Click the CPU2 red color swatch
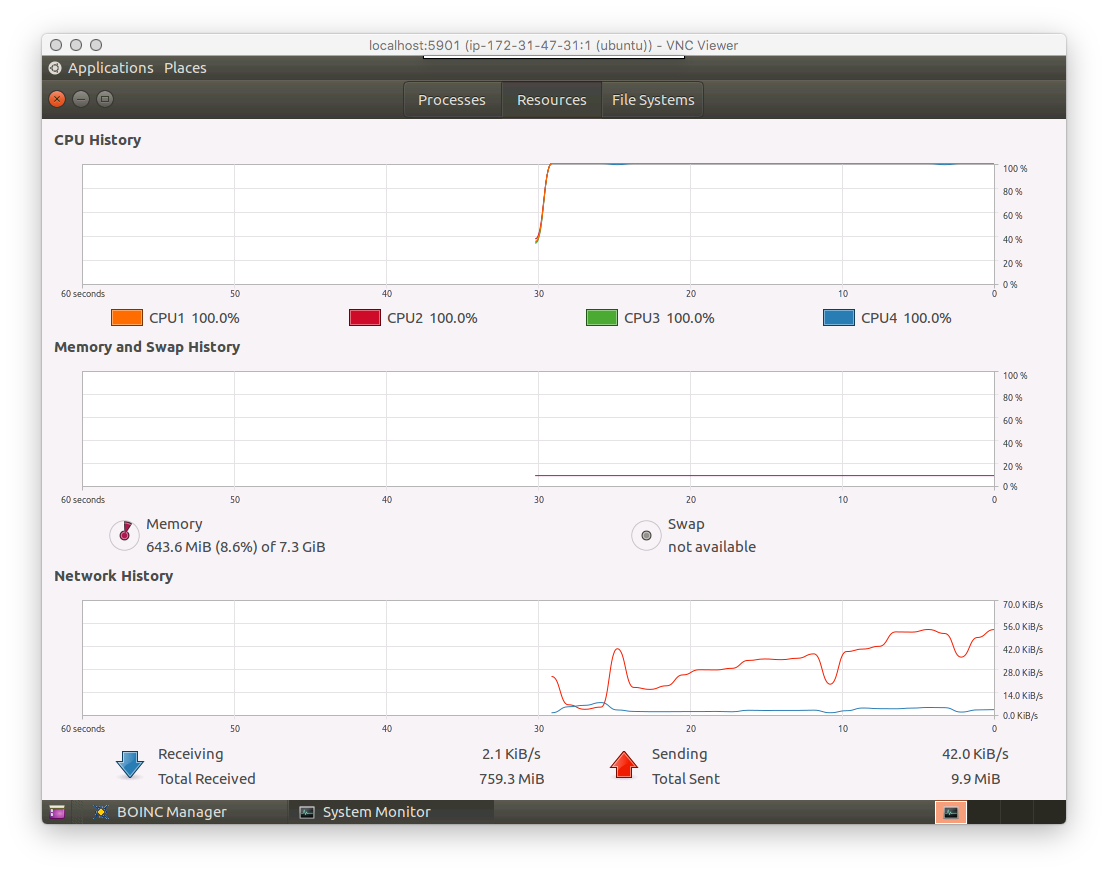The image size is (1108, 874). coord(364,317)
